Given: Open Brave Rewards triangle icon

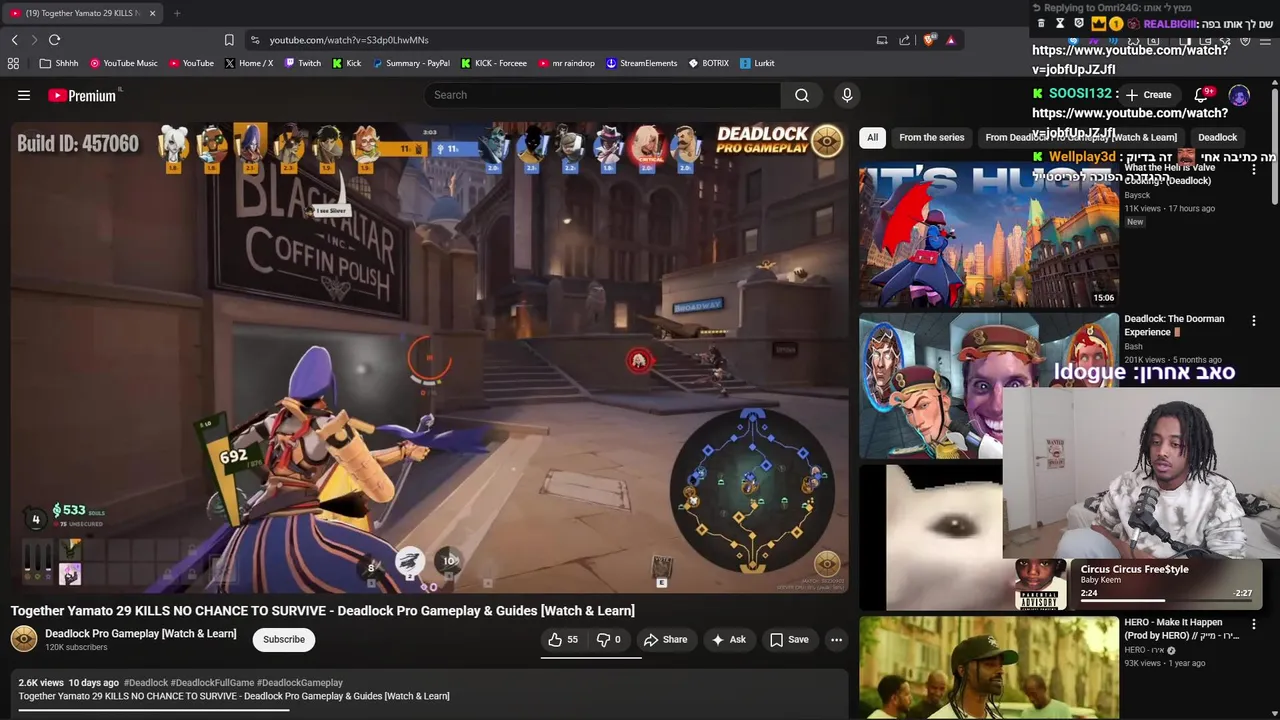Looking at the screenshot, I should pyautogui.click(x=950, y=40).
